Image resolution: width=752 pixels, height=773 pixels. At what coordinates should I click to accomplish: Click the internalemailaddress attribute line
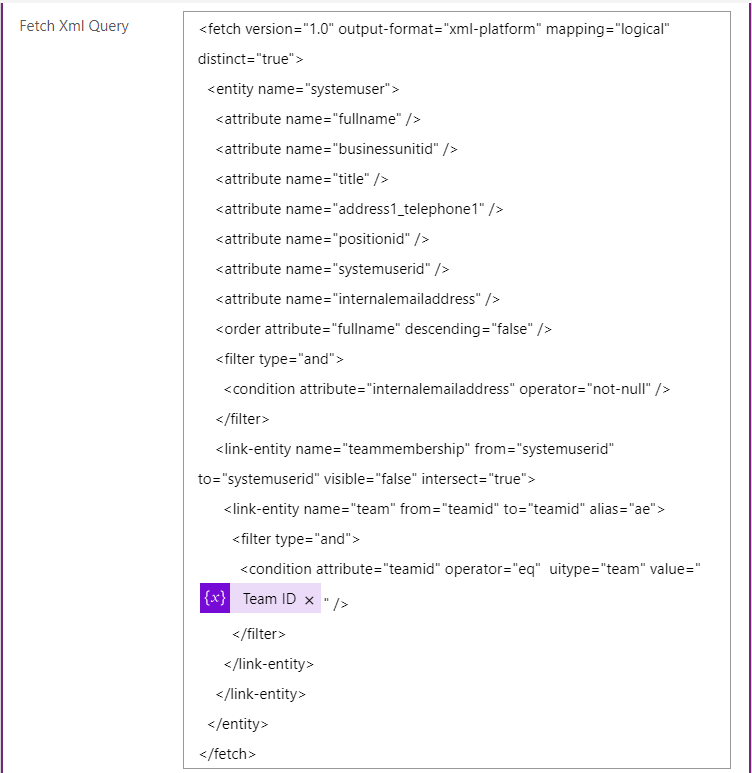point(358,299)
